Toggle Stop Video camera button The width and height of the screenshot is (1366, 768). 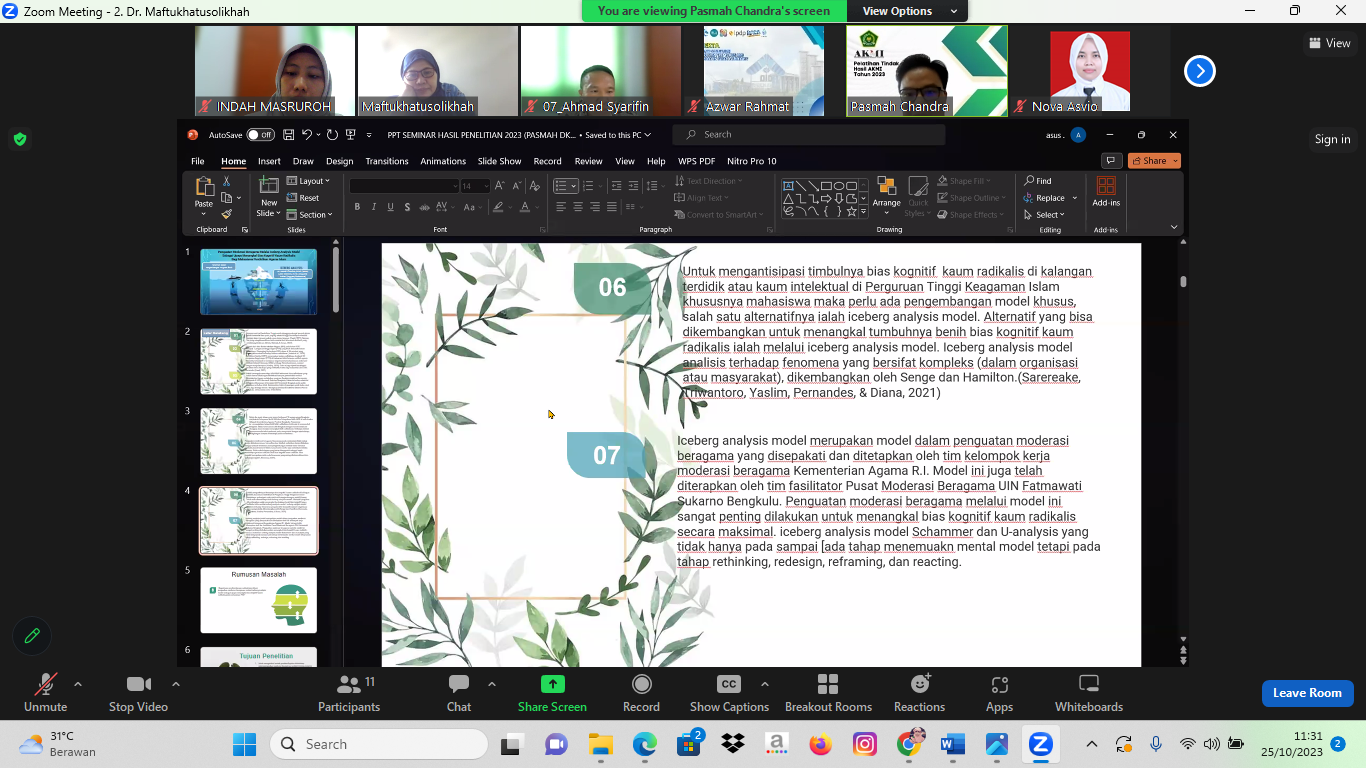[138, 685]
